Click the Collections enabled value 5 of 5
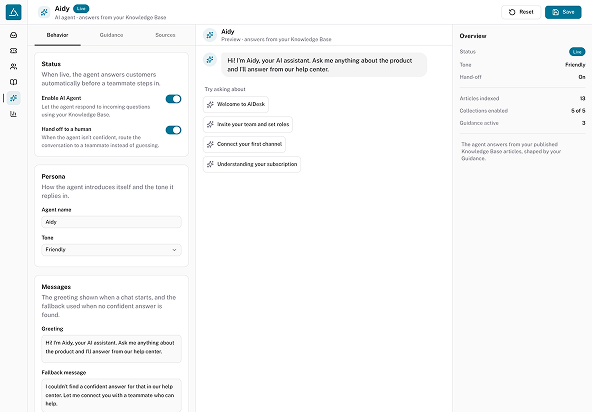Image resolution: width=592 pixels, height=412 pixels. click(578, 111)
